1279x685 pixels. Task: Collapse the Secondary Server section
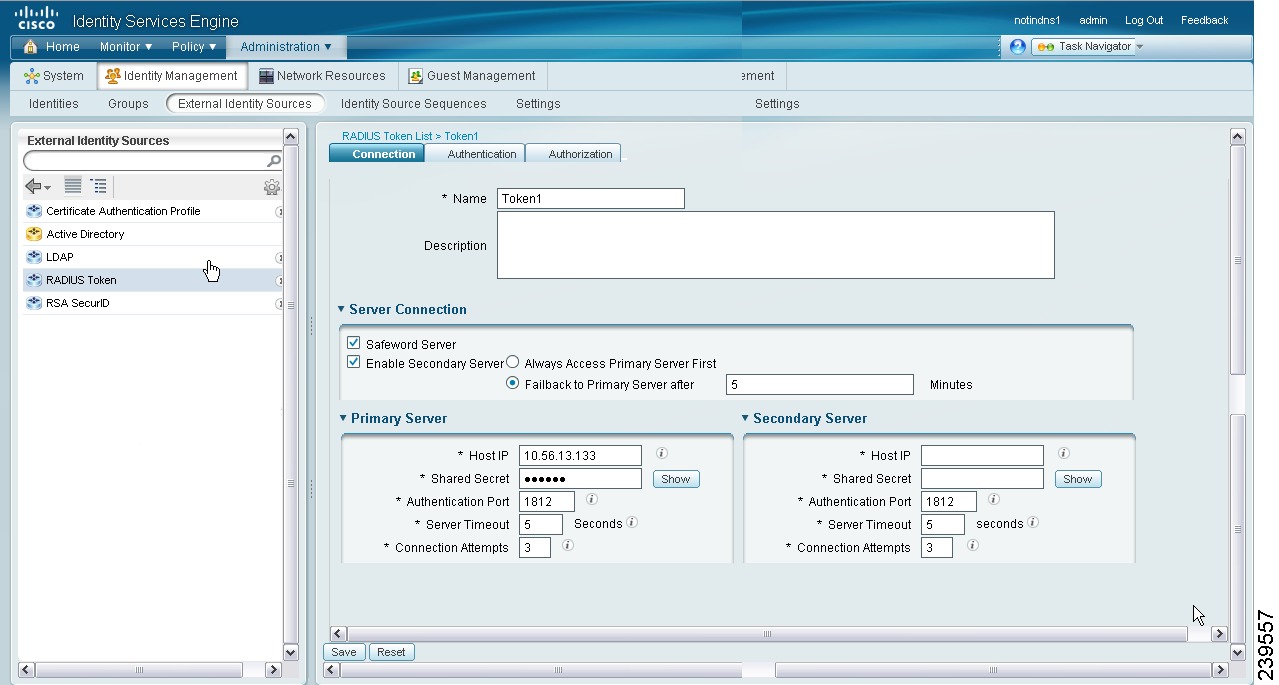click(x=745, y=419)
